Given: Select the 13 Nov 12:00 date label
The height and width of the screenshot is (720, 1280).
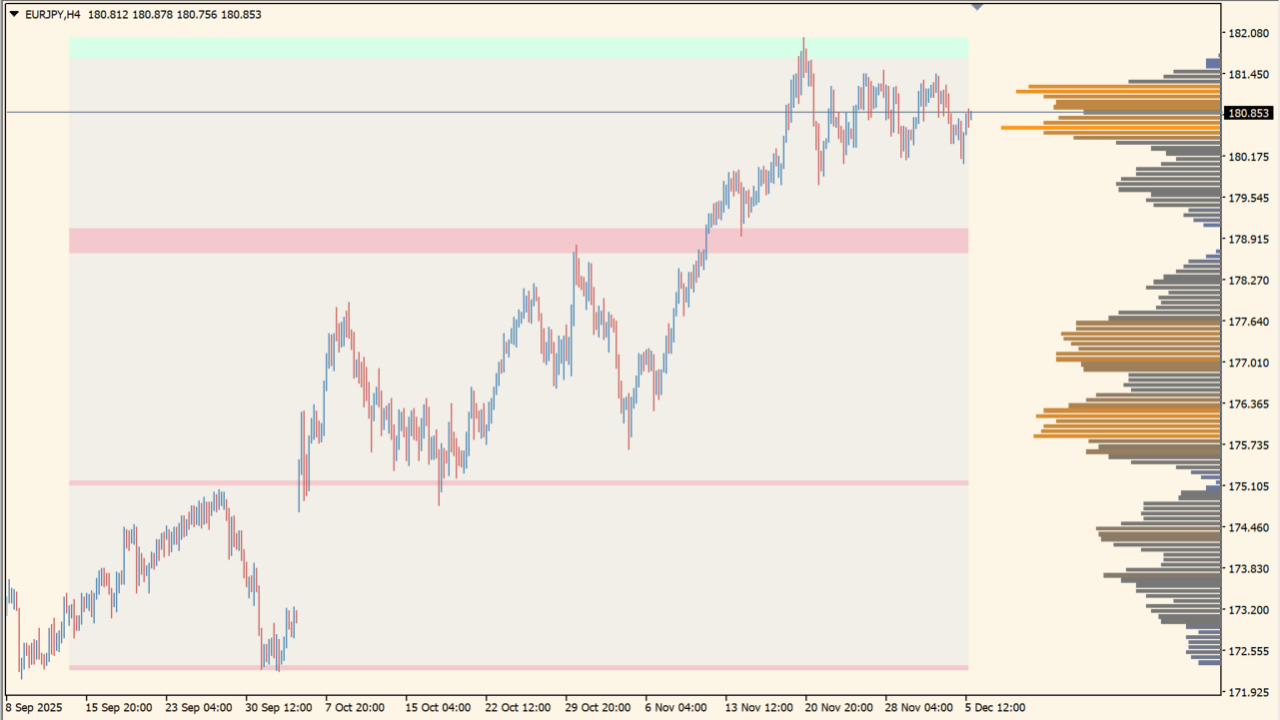Looking at the screenshot, I should tap(759, 706).
